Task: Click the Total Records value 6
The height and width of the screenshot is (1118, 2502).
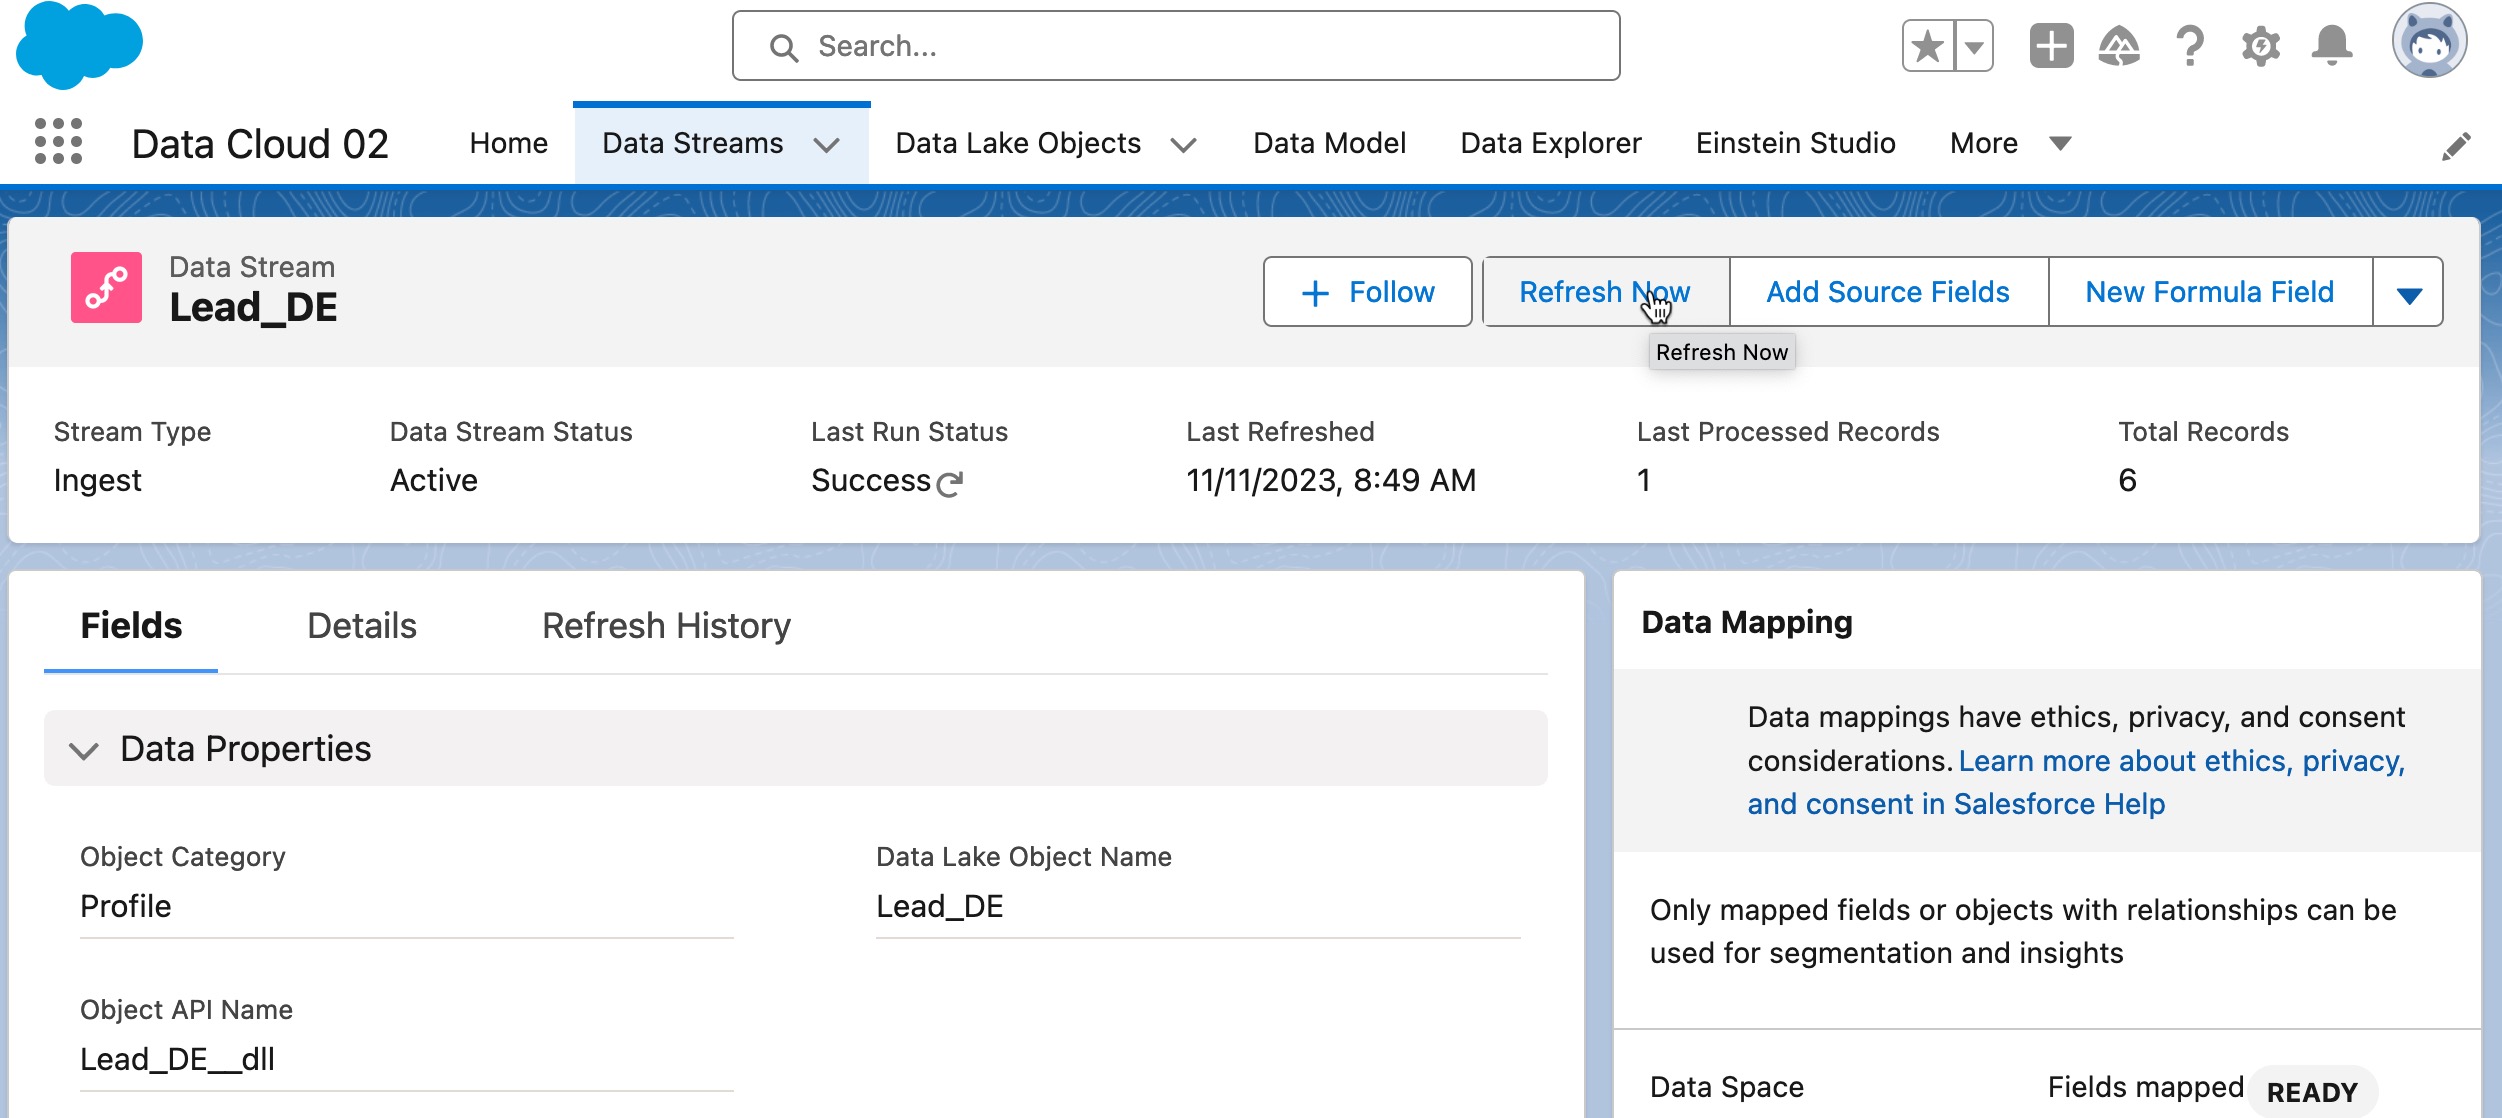Action: pyautogui.click(x=2127, y=481)
